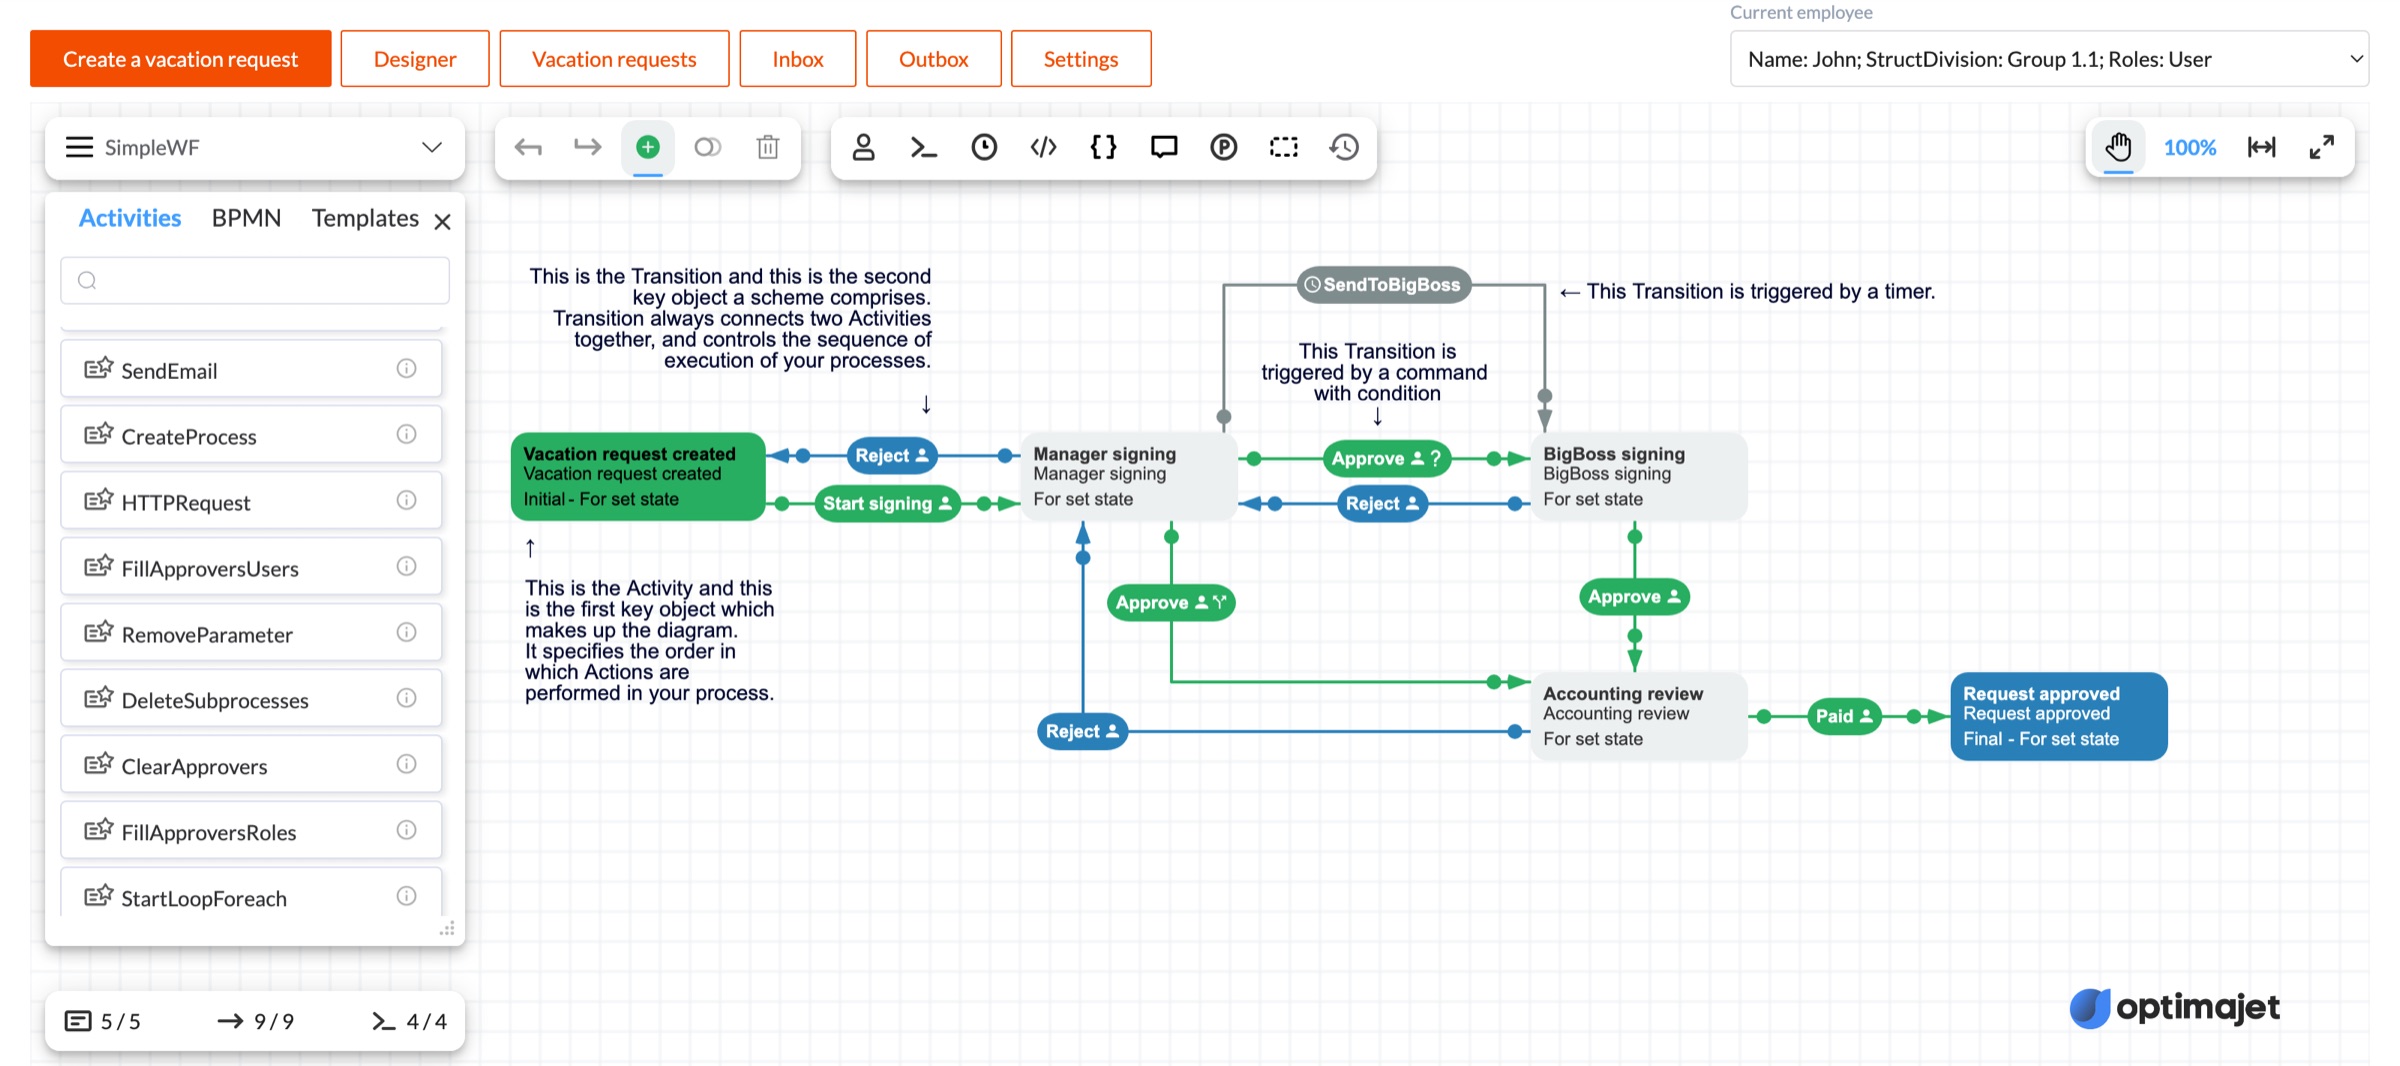Open the history clock icon

point(1344,148)
